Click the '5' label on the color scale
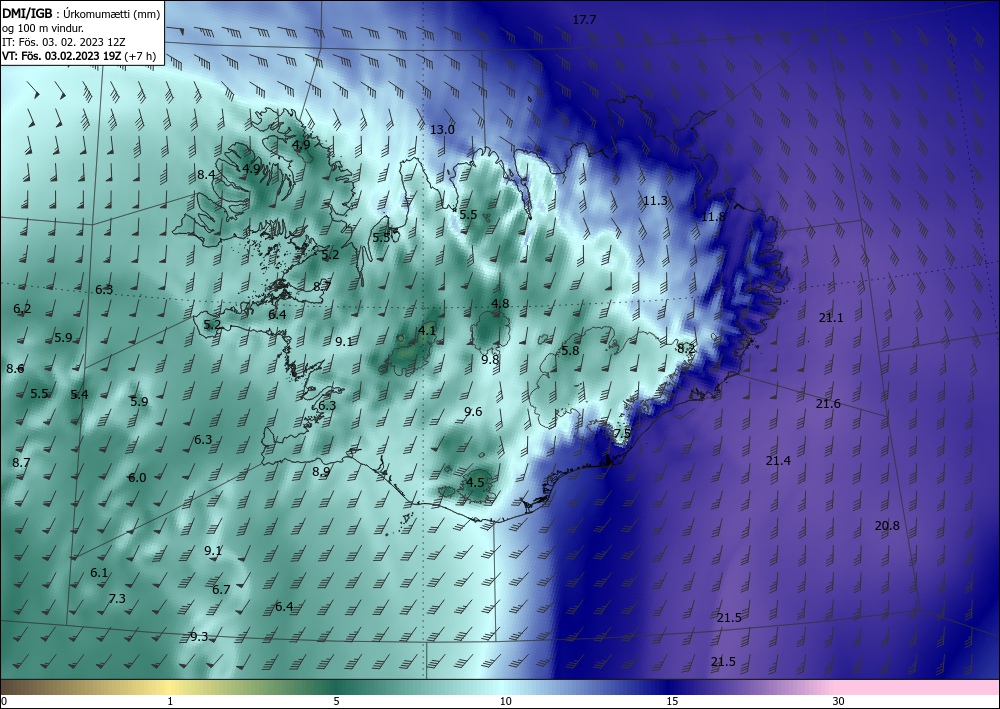Image resolution: width=1000 pixels, height=709 pixels. (336, 702)
